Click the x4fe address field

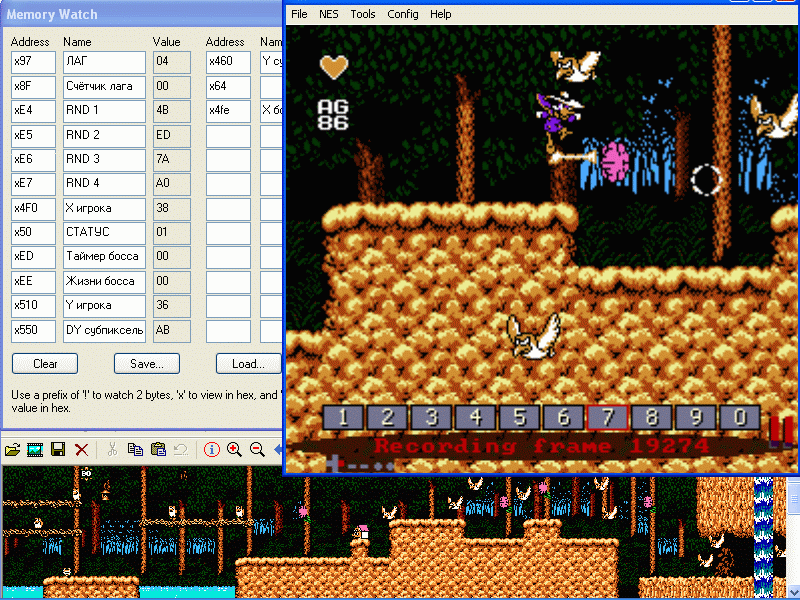[228, 111]
